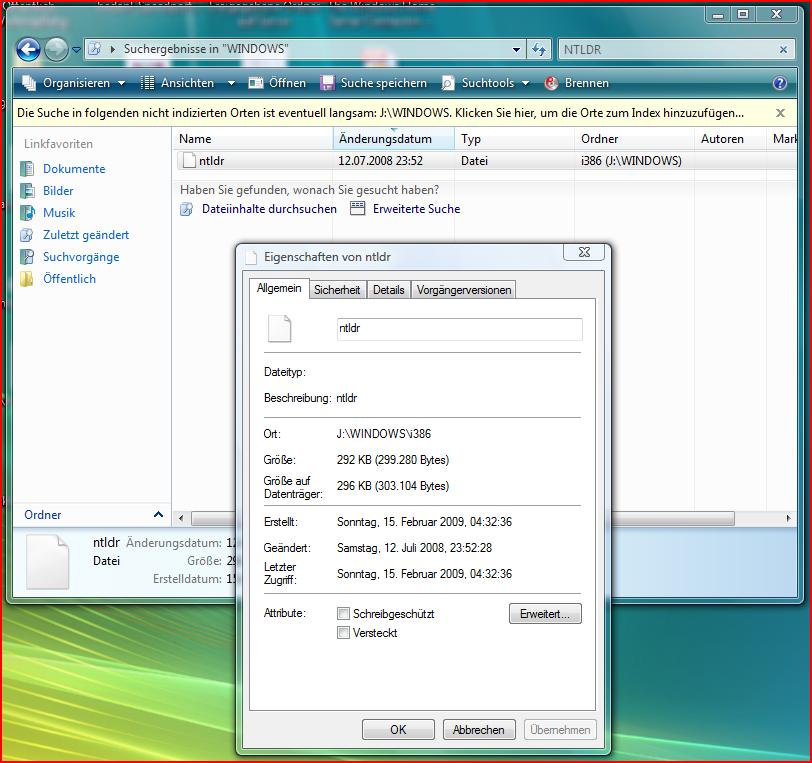812x763 pixels.
Task: Click the NTLDR search input field
Action: (668, 50)
